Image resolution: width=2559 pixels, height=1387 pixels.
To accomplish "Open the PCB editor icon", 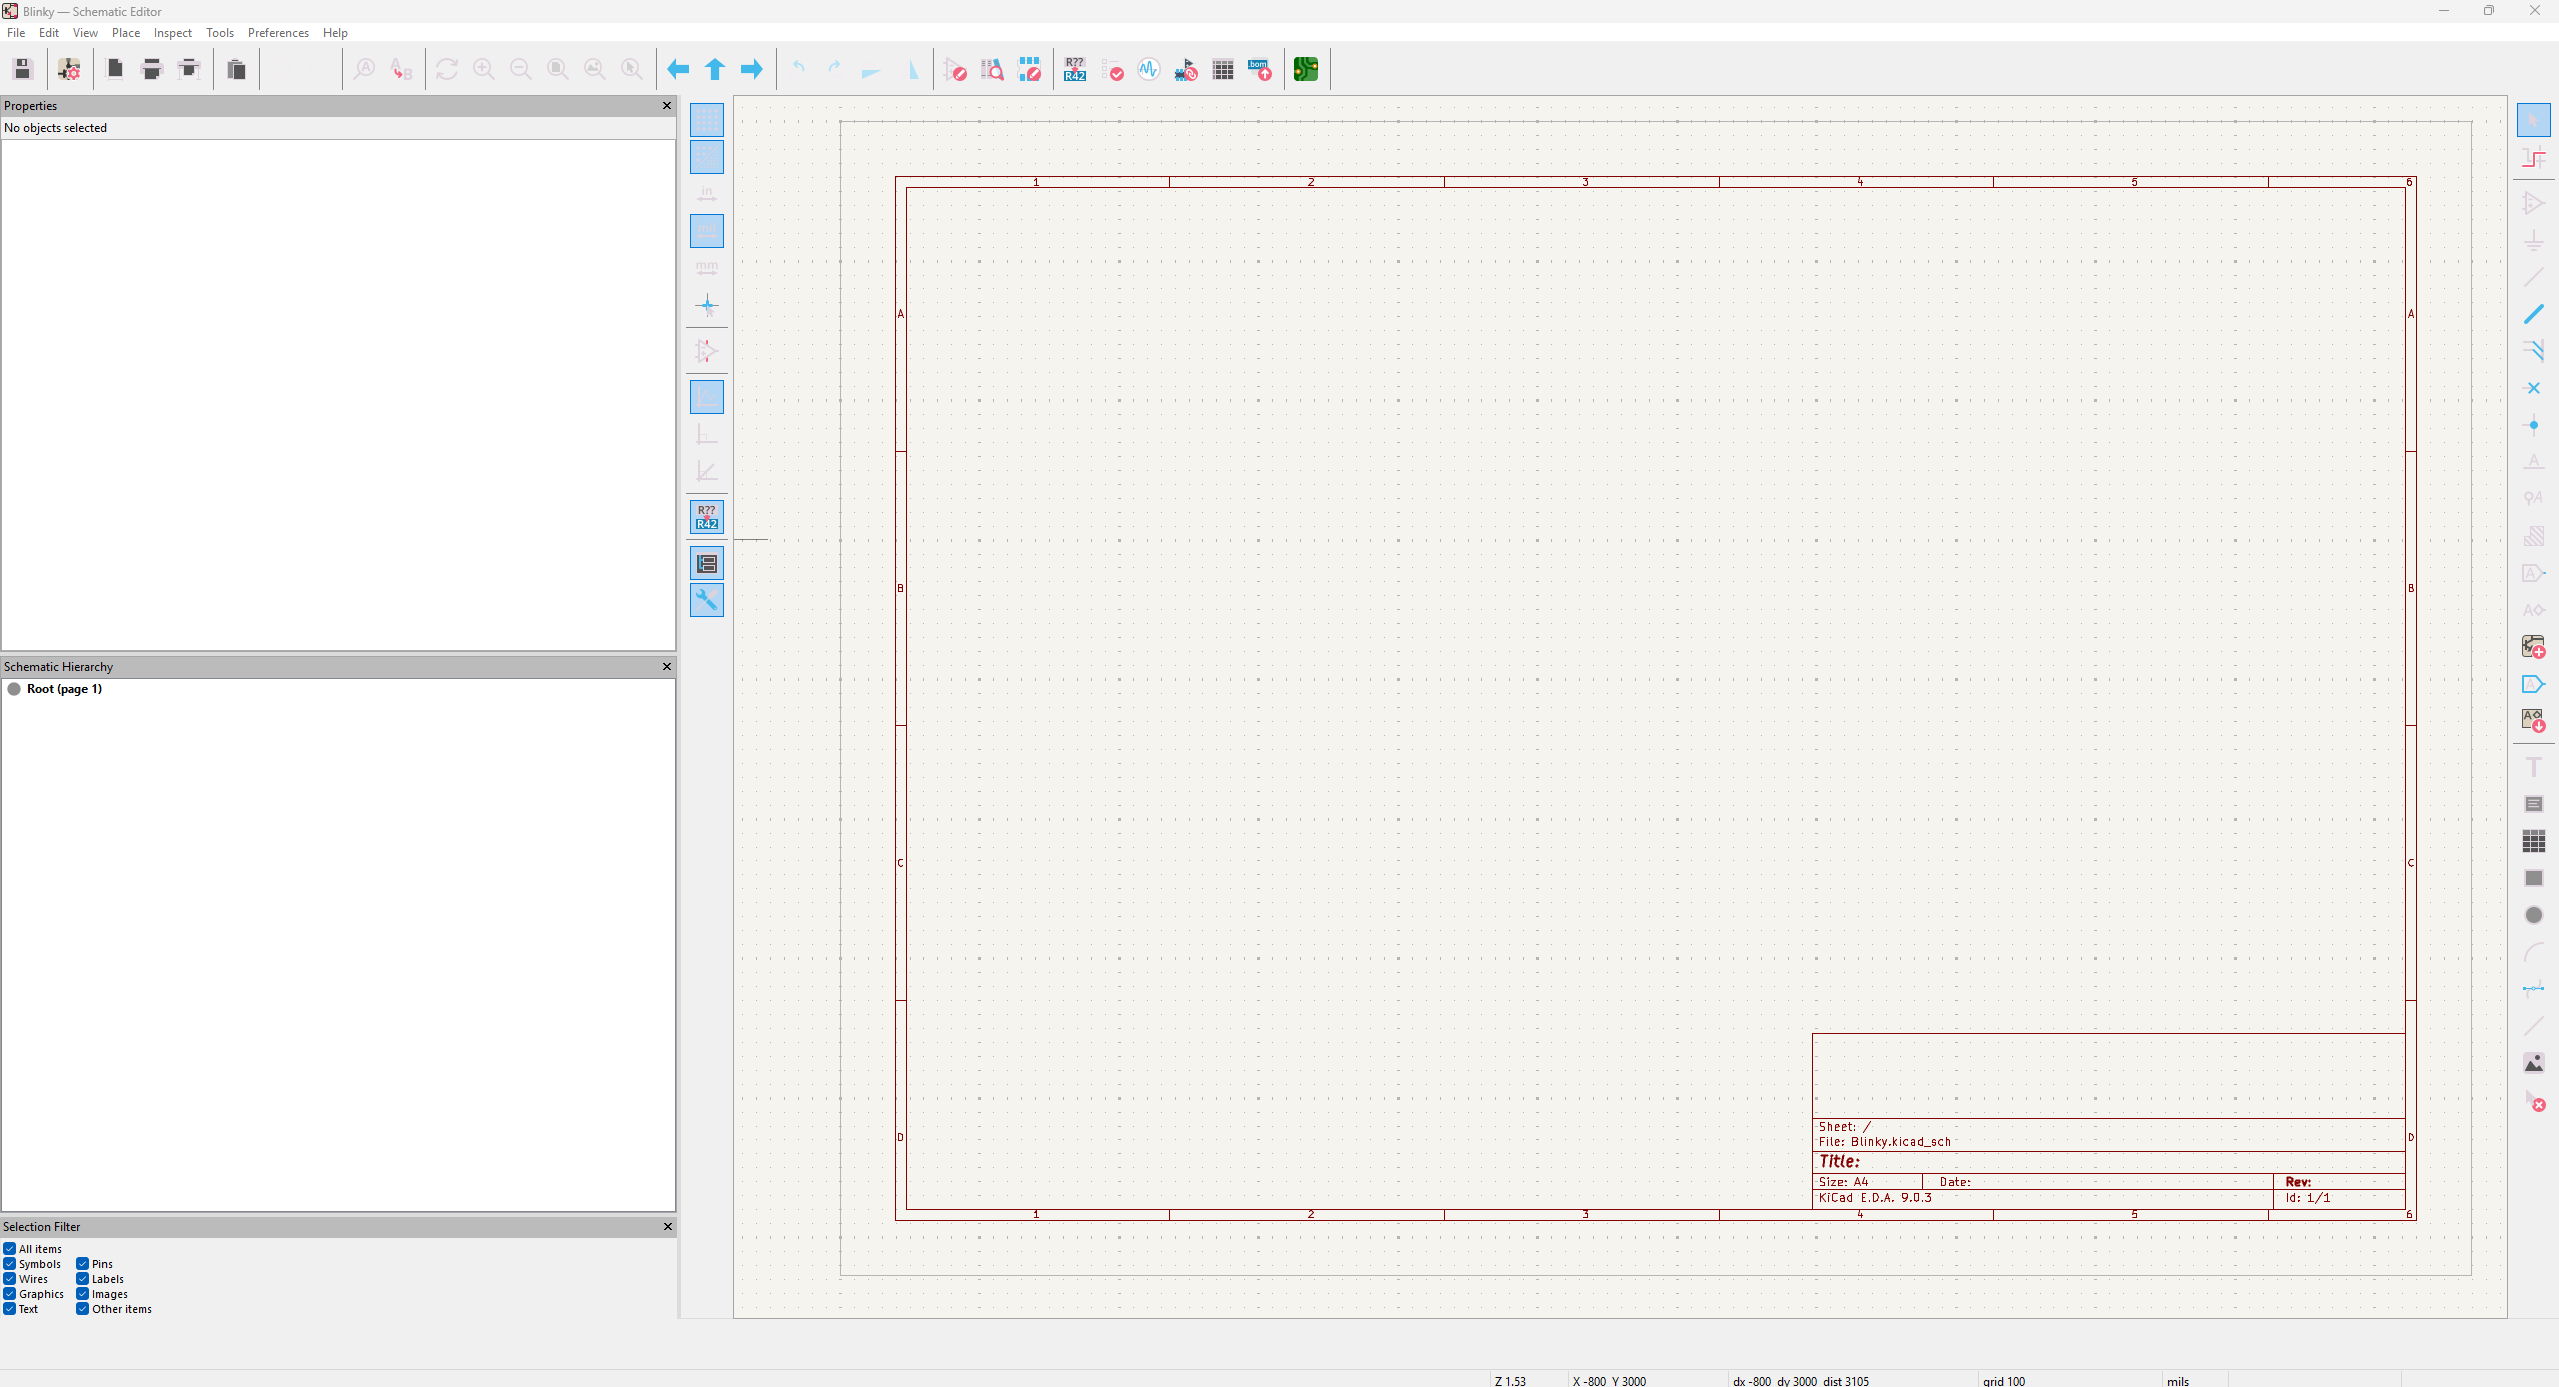I will (1305, 69).
